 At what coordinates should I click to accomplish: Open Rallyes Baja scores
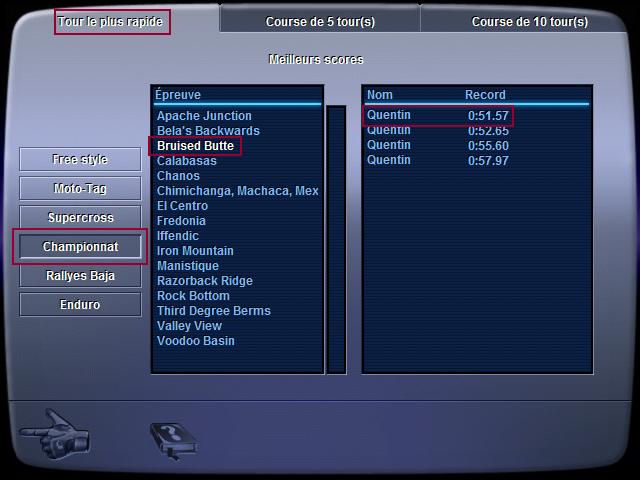tap(80, 276)
